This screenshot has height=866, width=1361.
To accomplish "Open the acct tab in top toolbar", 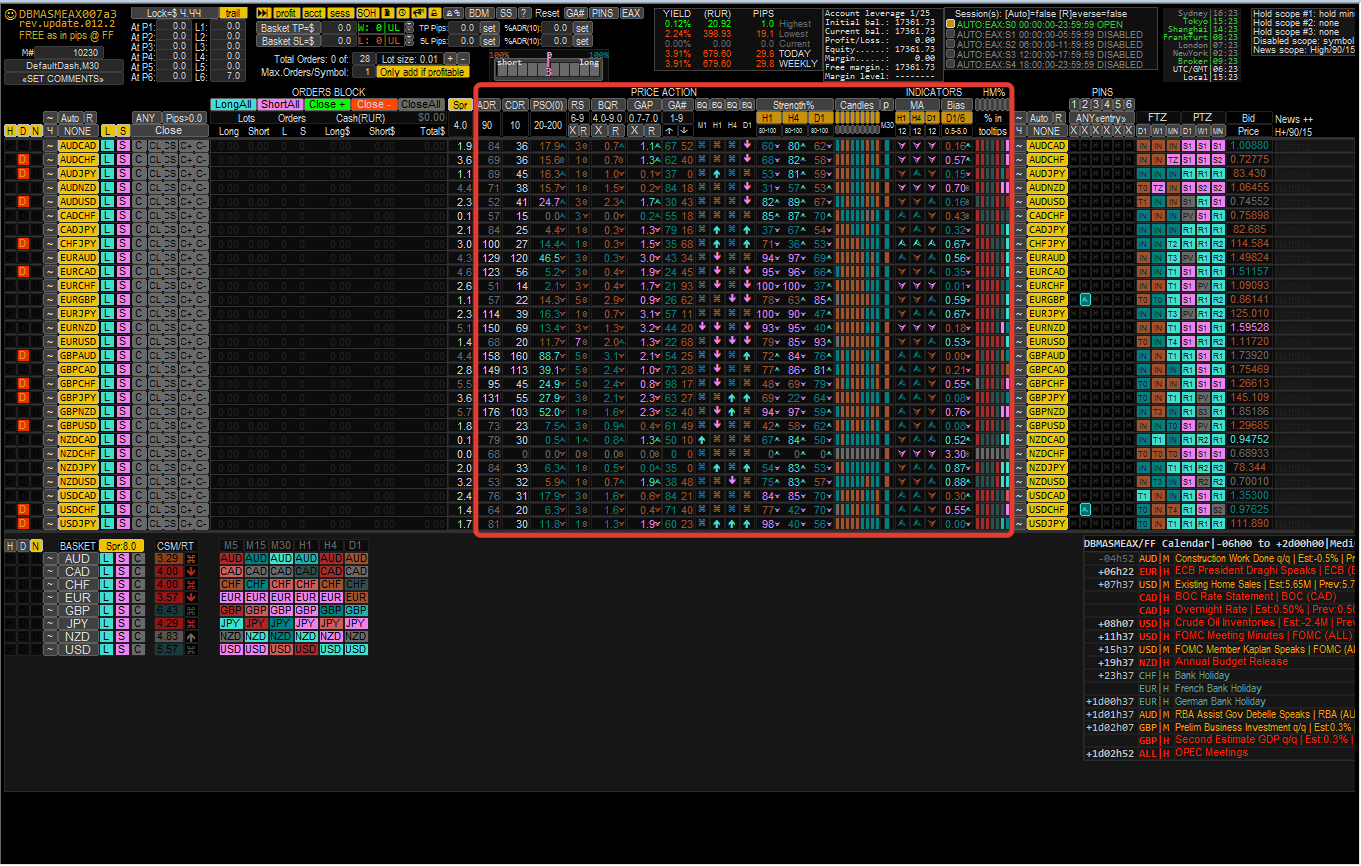I will [x=313, y=13].
